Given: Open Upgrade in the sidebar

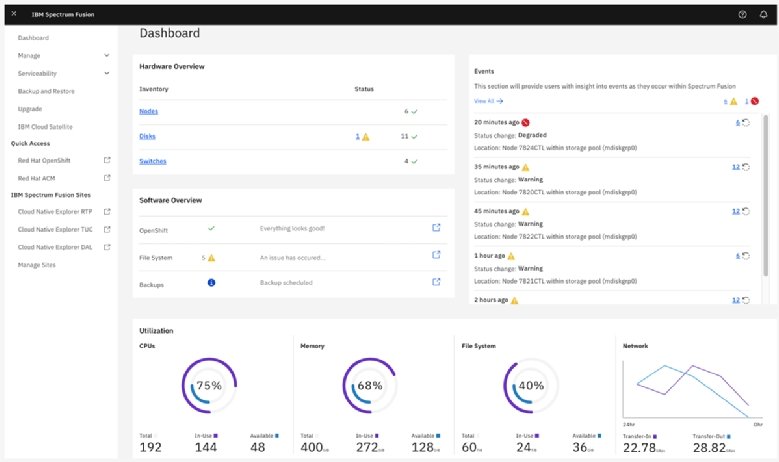Looking at the screenshot, I should (30, 109).
